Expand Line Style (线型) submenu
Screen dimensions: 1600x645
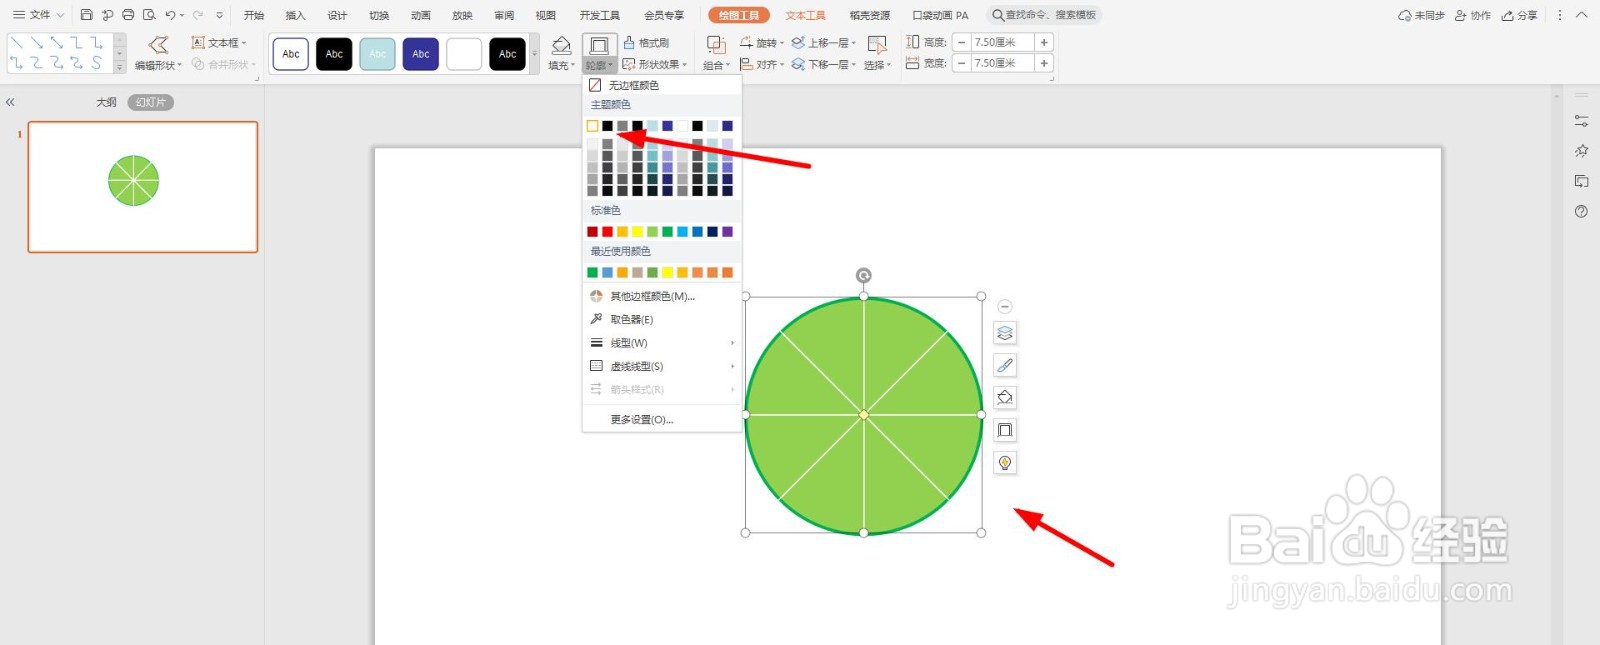click(662, 343)
